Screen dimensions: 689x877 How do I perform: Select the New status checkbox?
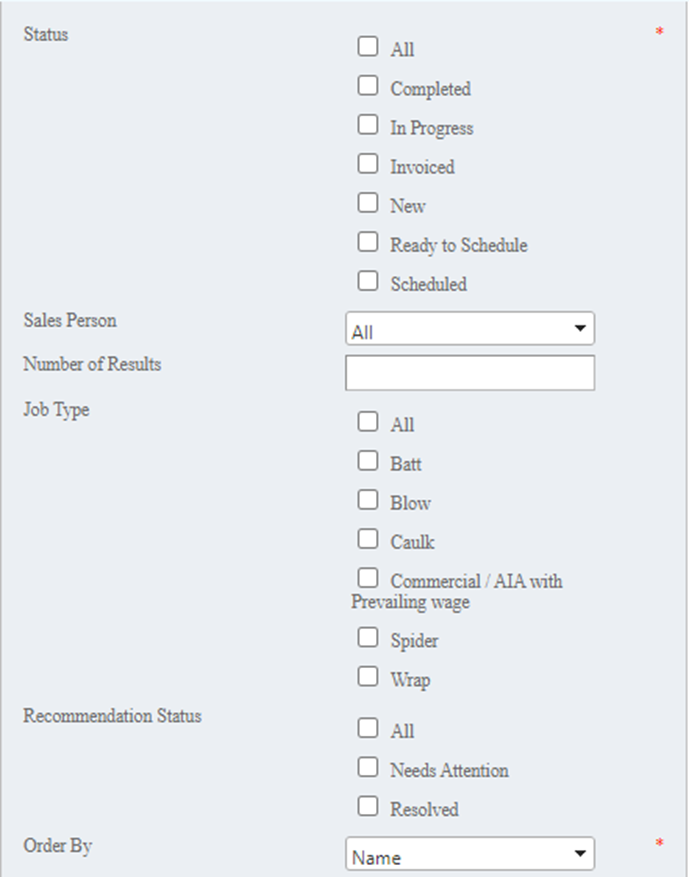[368, 203]
